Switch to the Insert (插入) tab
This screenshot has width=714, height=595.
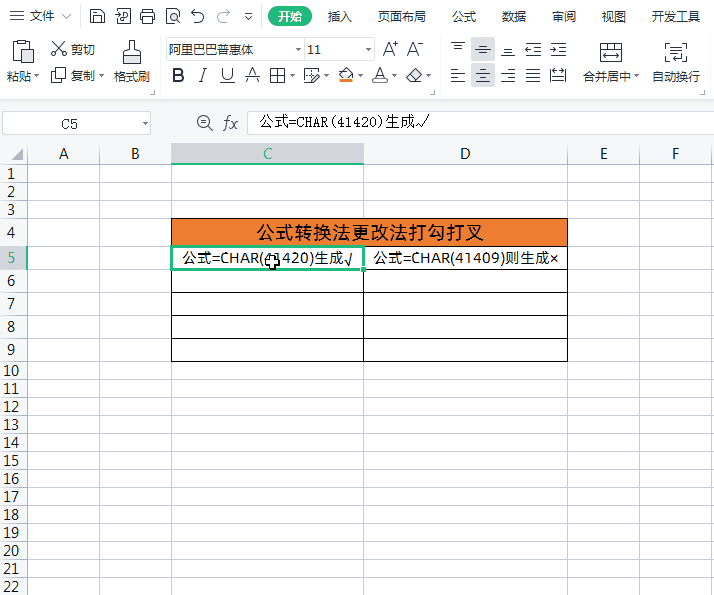340,16
